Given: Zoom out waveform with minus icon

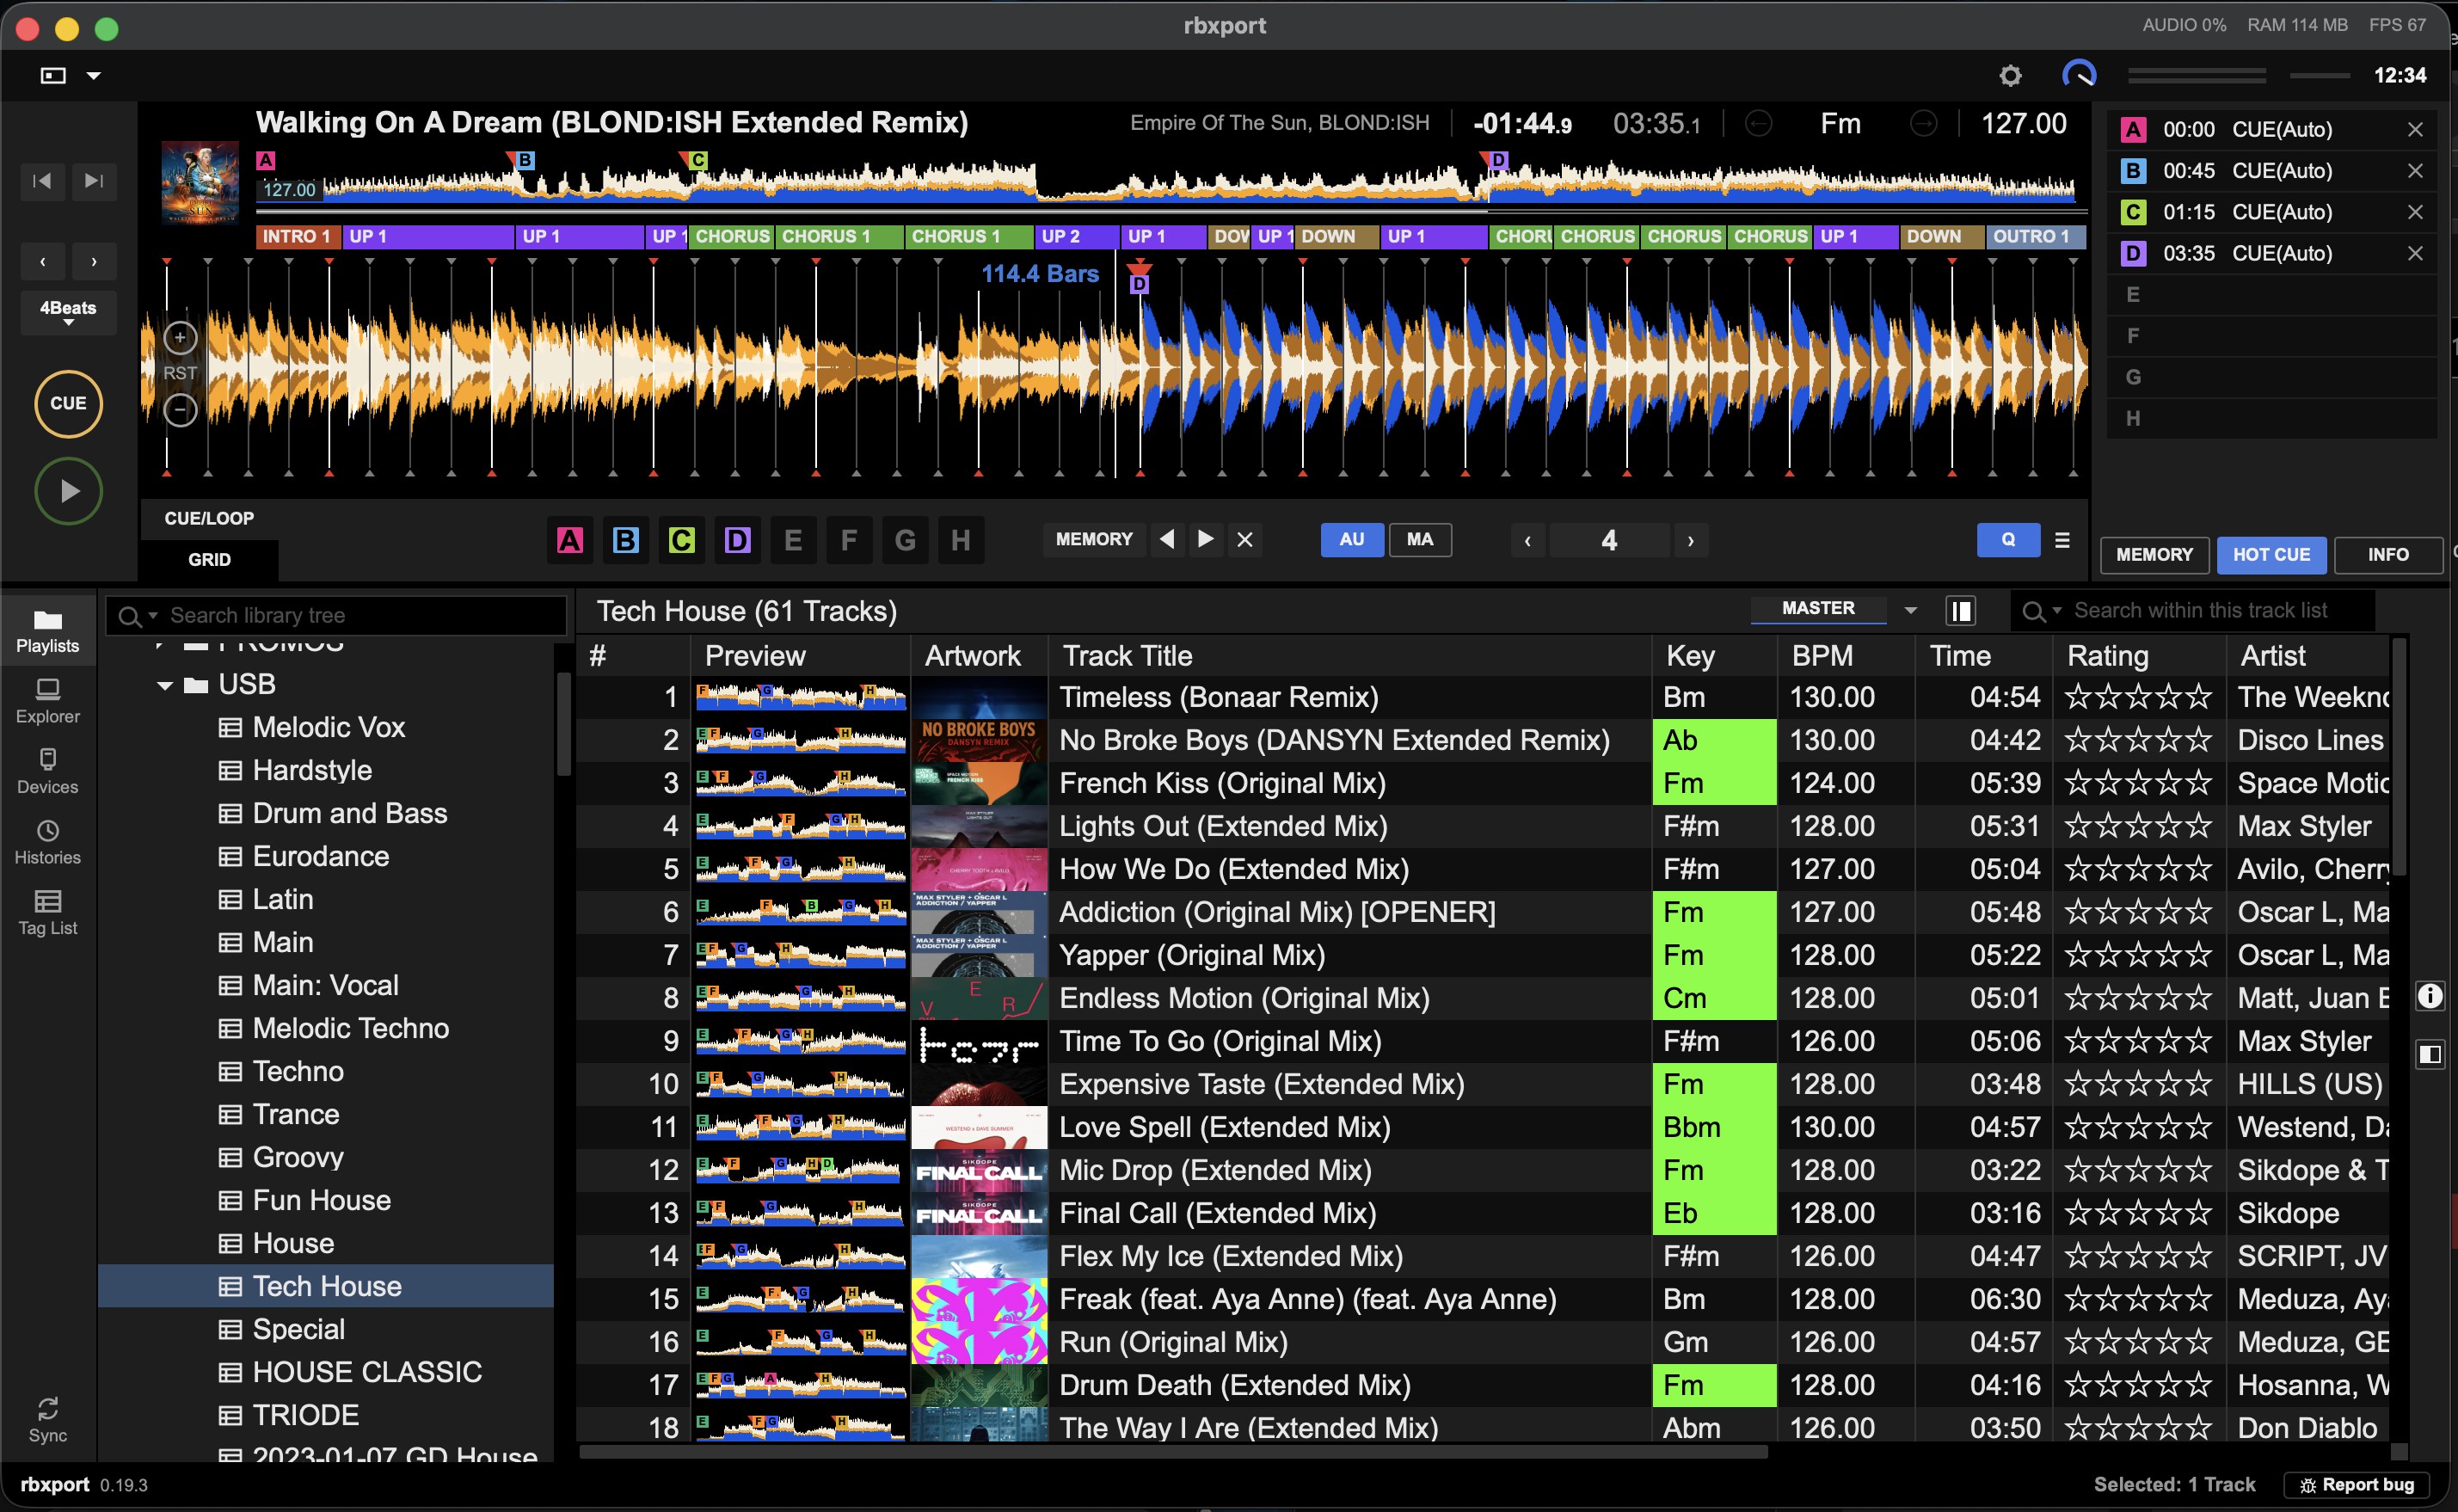Looking at the screenshot, I should [180, 409].
